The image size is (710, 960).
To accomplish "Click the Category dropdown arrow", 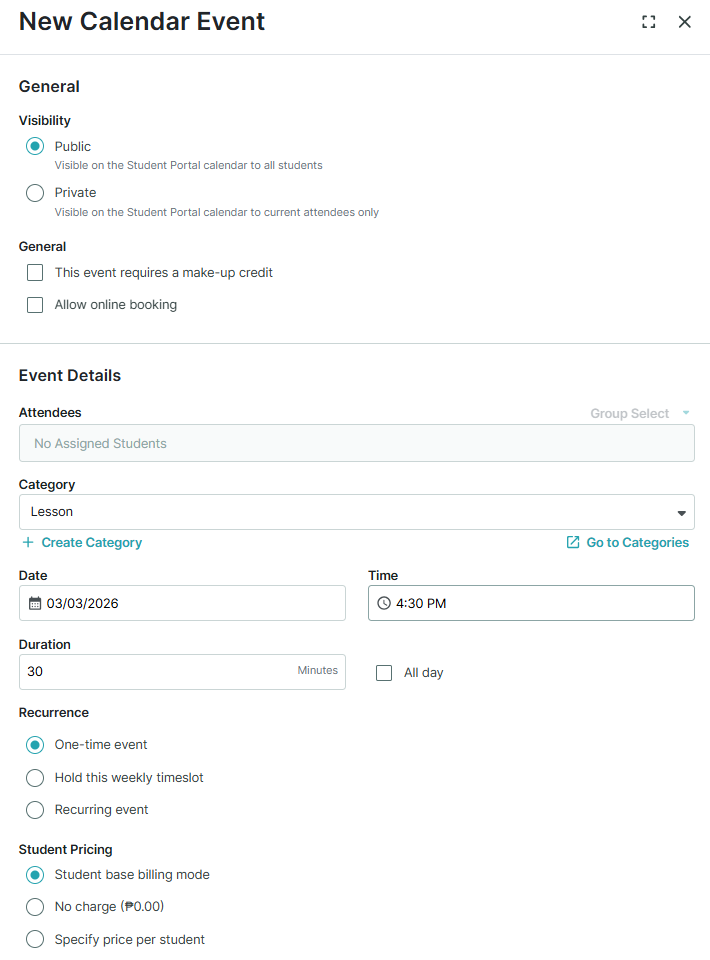I will pyautogui.click(x=683, y=511).
